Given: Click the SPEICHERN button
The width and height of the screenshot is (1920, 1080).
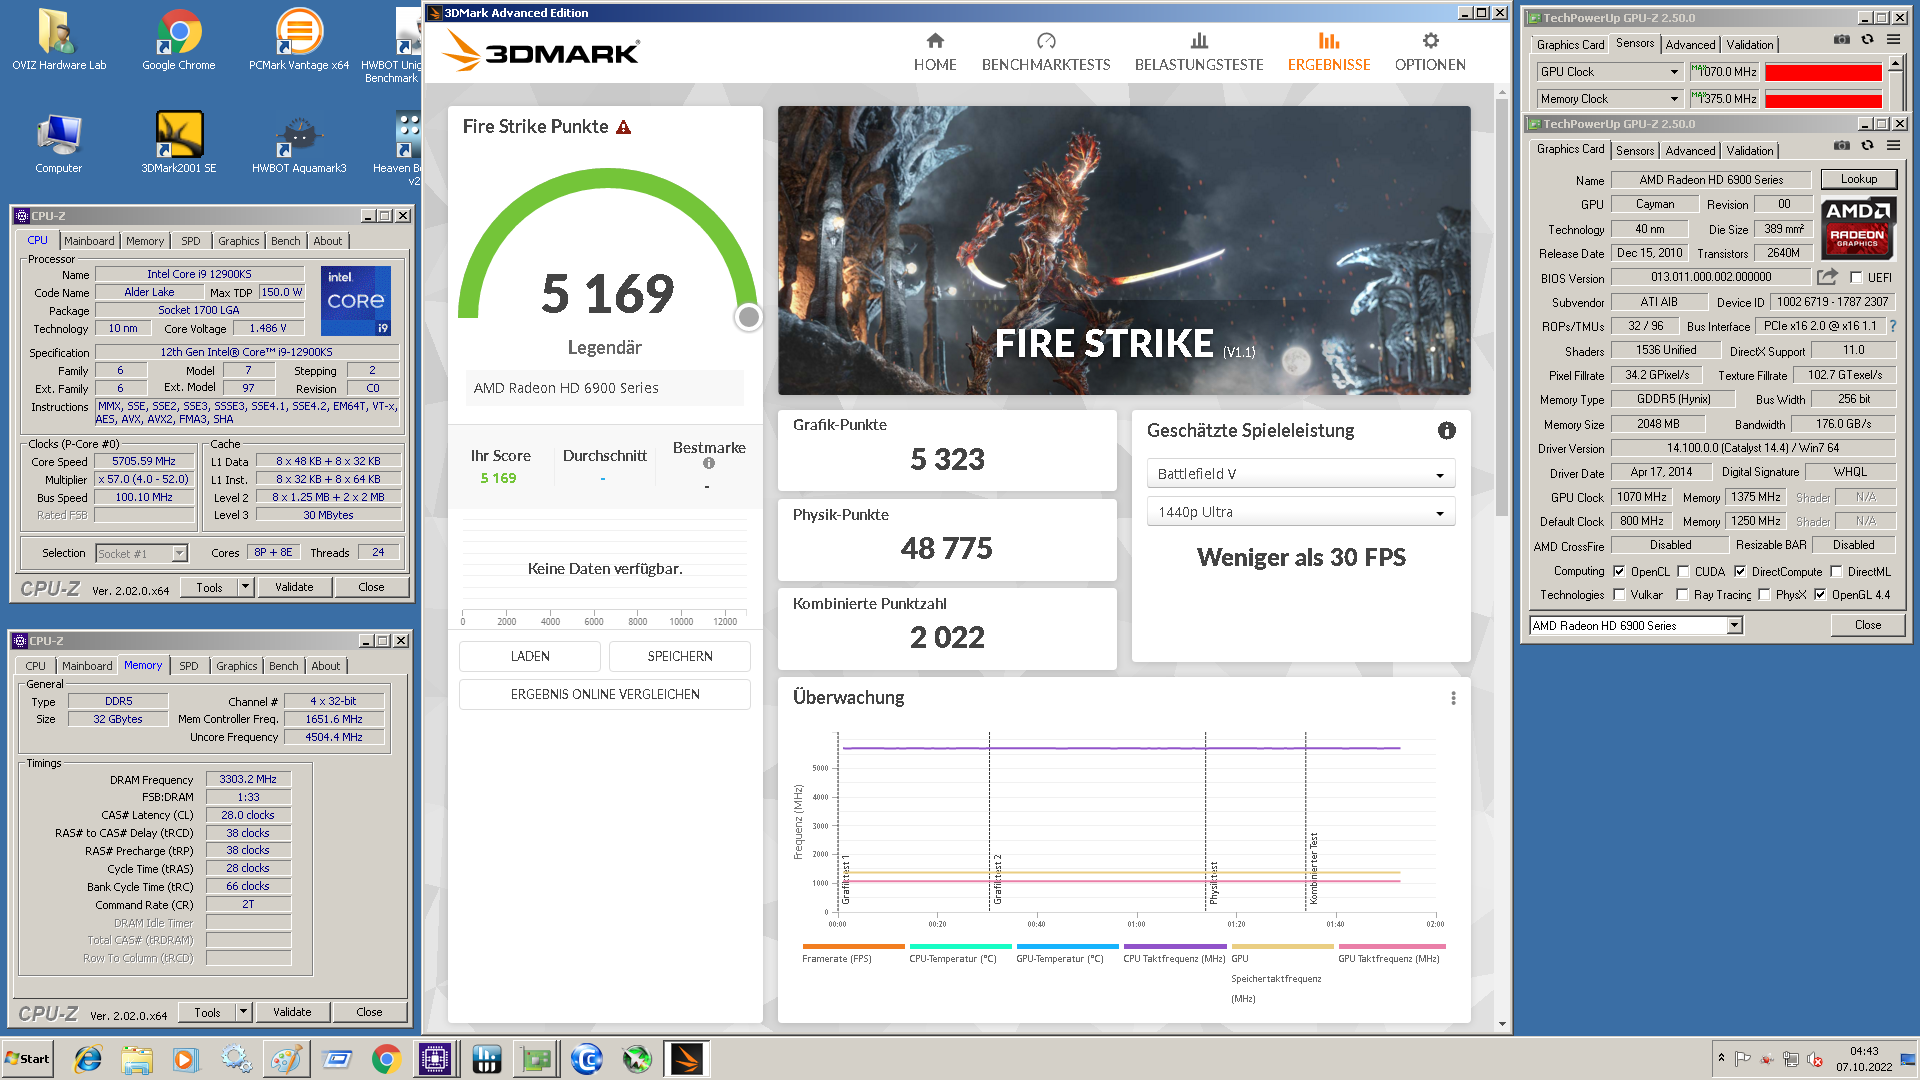Looking at the screenshot, I should tap(680, 657).
